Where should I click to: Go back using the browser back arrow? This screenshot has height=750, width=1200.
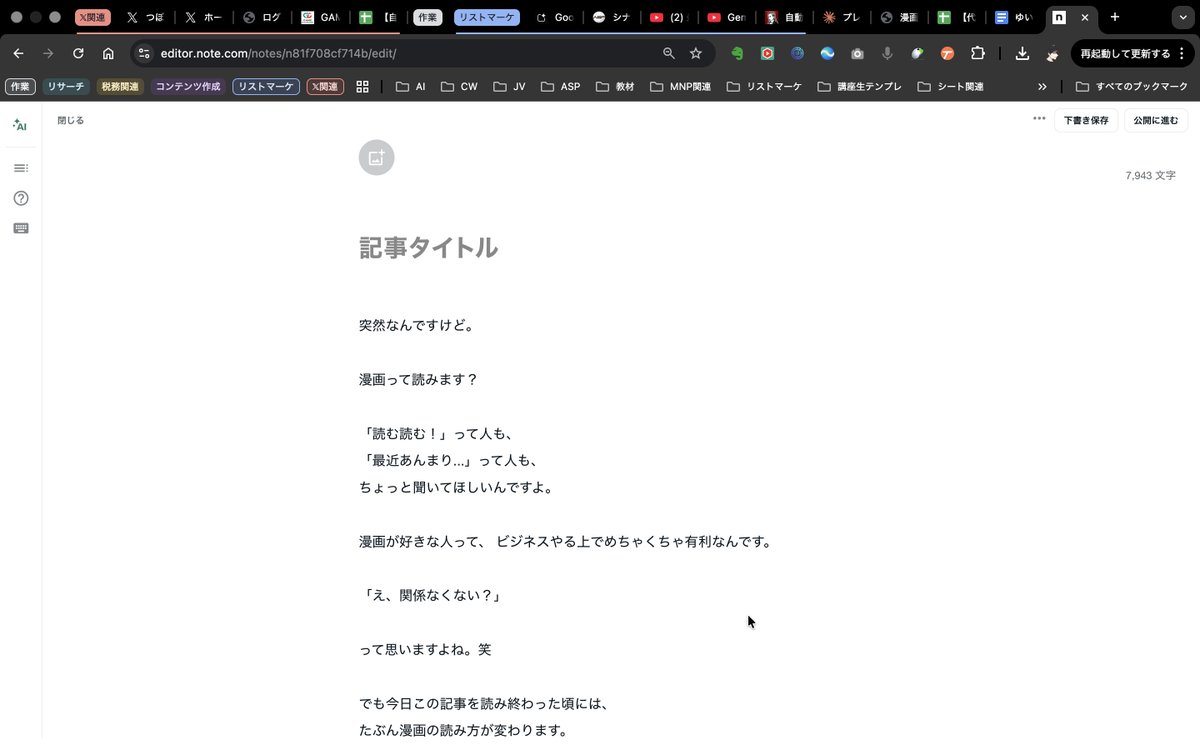[x=19, y=53]
